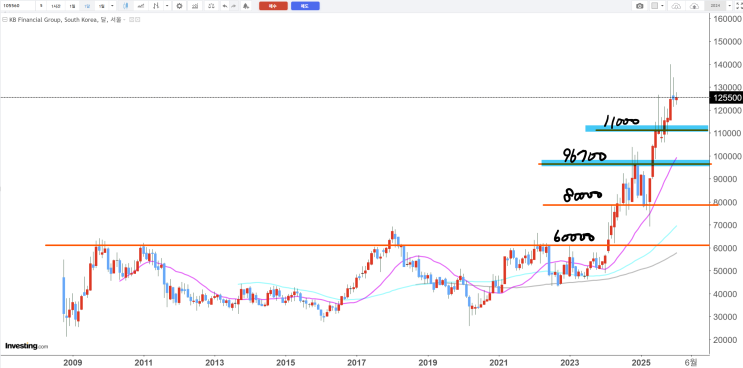Load chart layout from cloud
The width and height of the screenshot is (743, 368).
click(676, 6)
